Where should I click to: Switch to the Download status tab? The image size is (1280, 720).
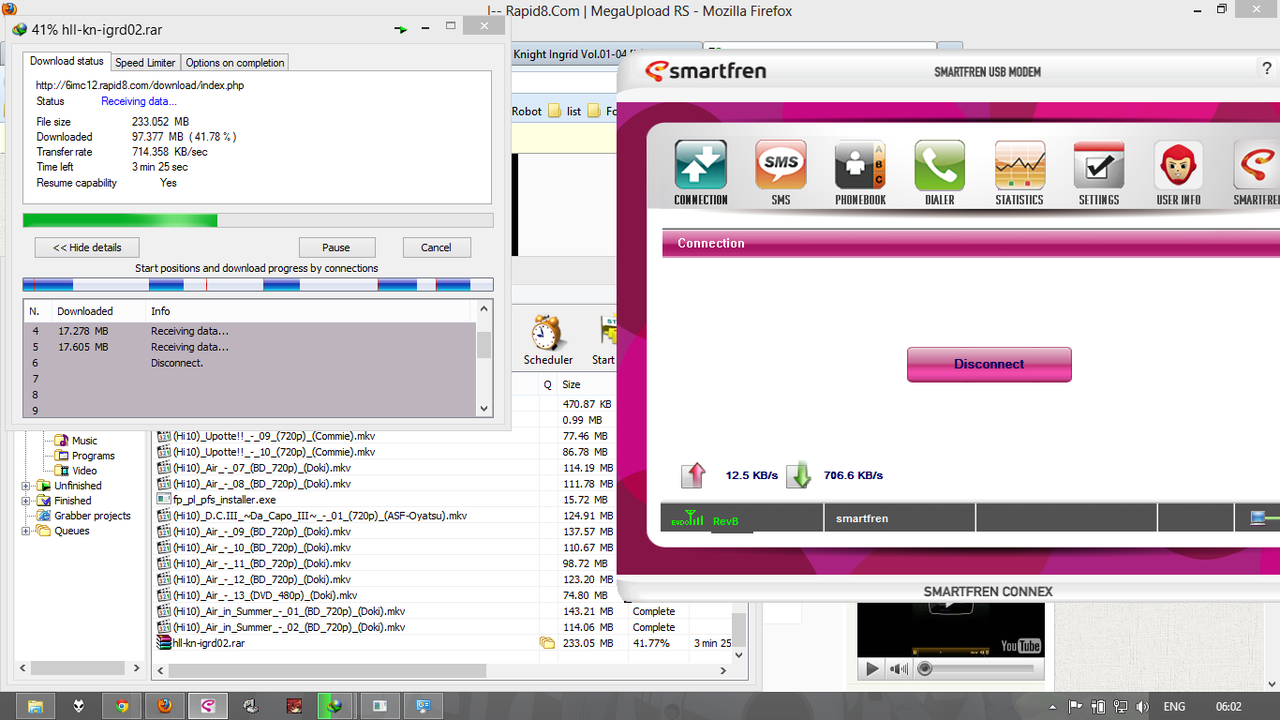pyautogui.click(x=67, y=61)
